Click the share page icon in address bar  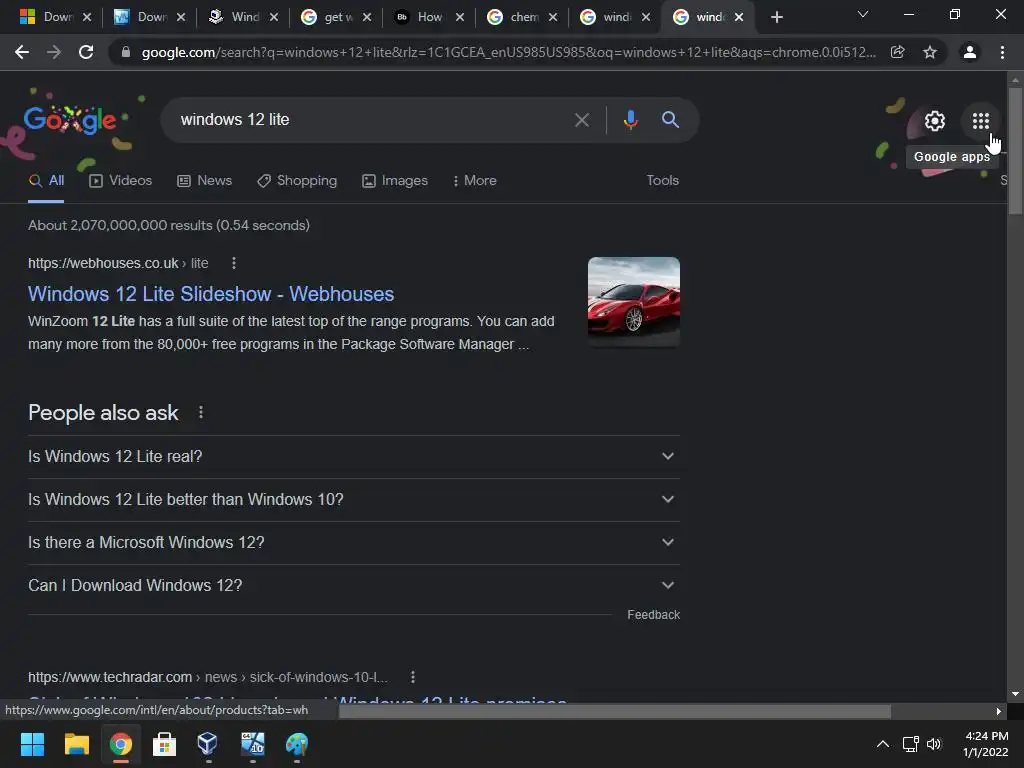point(898,52)
